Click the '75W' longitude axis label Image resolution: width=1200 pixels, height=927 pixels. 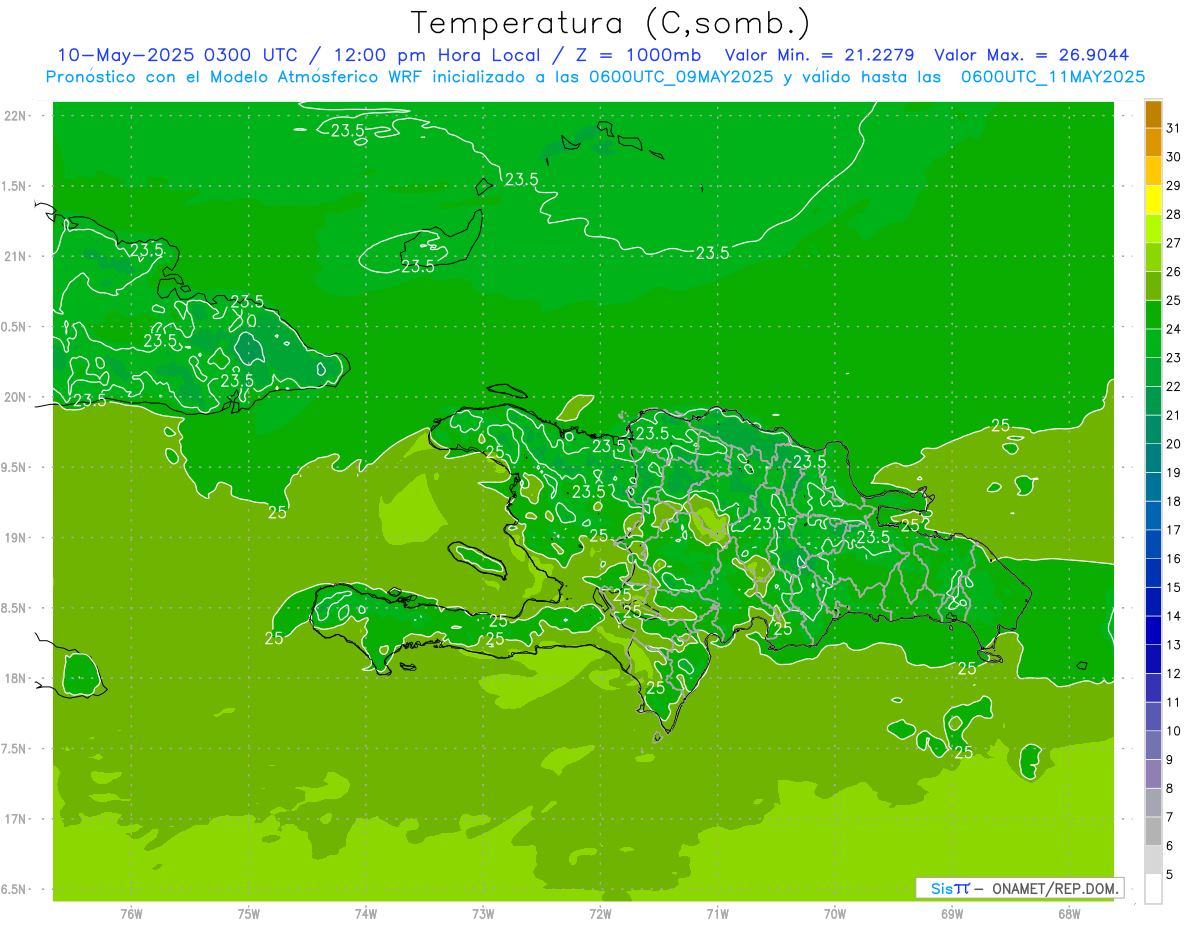[x=249, y=914]
